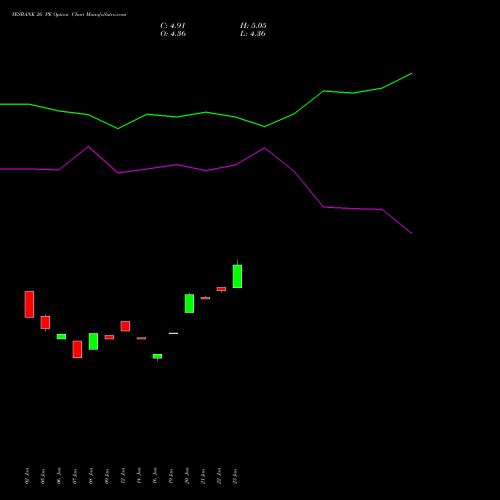Select the 02 Jan date label

click(x=27, y=476)
